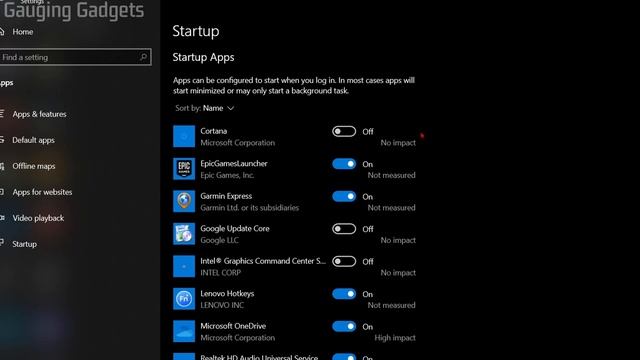Screen dimensions: 640x360
Task: Open the Sort by Name dropdown
Action: (204, 108)
